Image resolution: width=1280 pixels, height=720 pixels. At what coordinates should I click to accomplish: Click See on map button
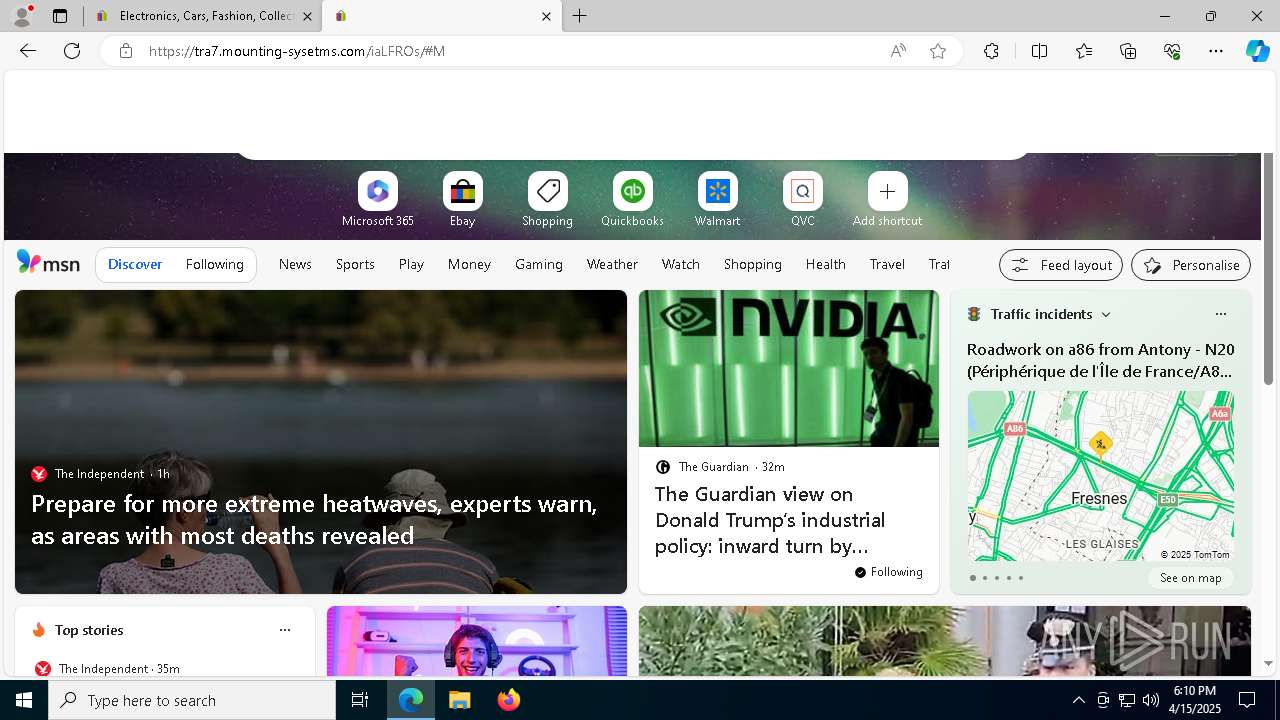pos(1190,578)
